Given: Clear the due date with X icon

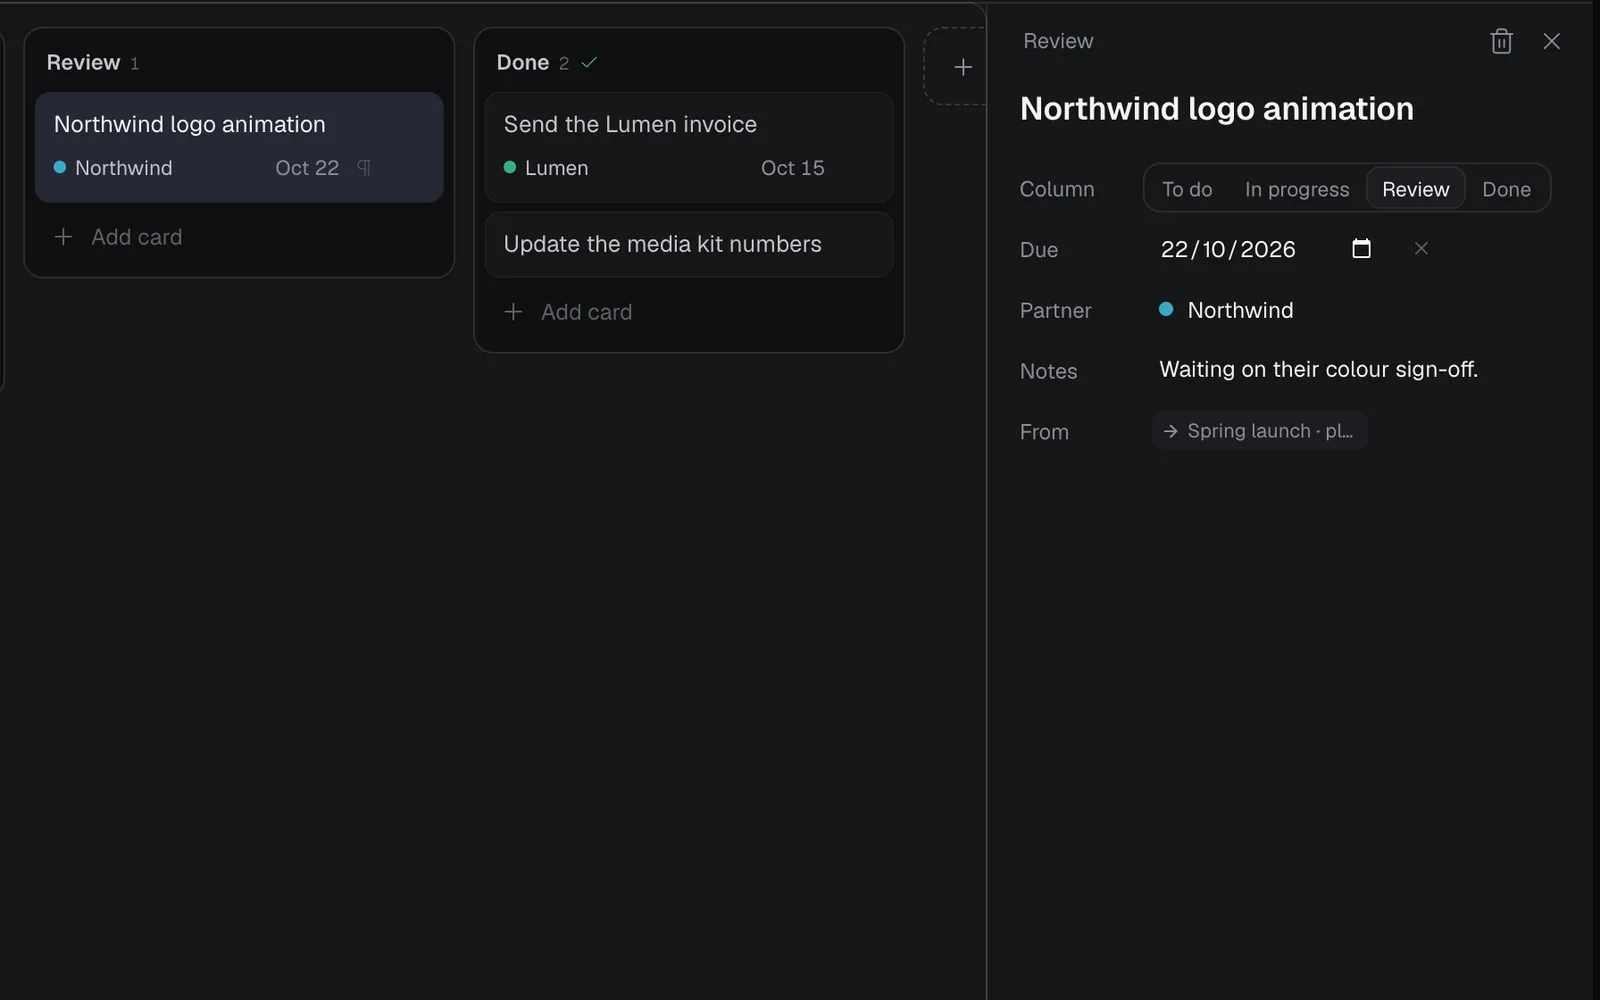Looking at the screenshot, I should click(1421, 248).
